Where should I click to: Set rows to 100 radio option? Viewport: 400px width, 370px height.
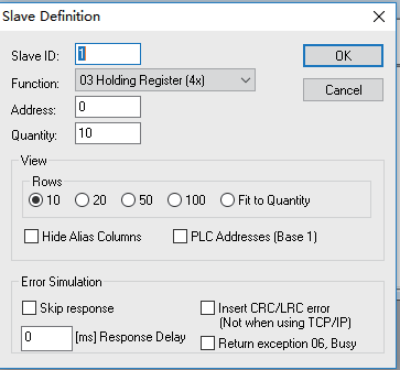[174, 200]
